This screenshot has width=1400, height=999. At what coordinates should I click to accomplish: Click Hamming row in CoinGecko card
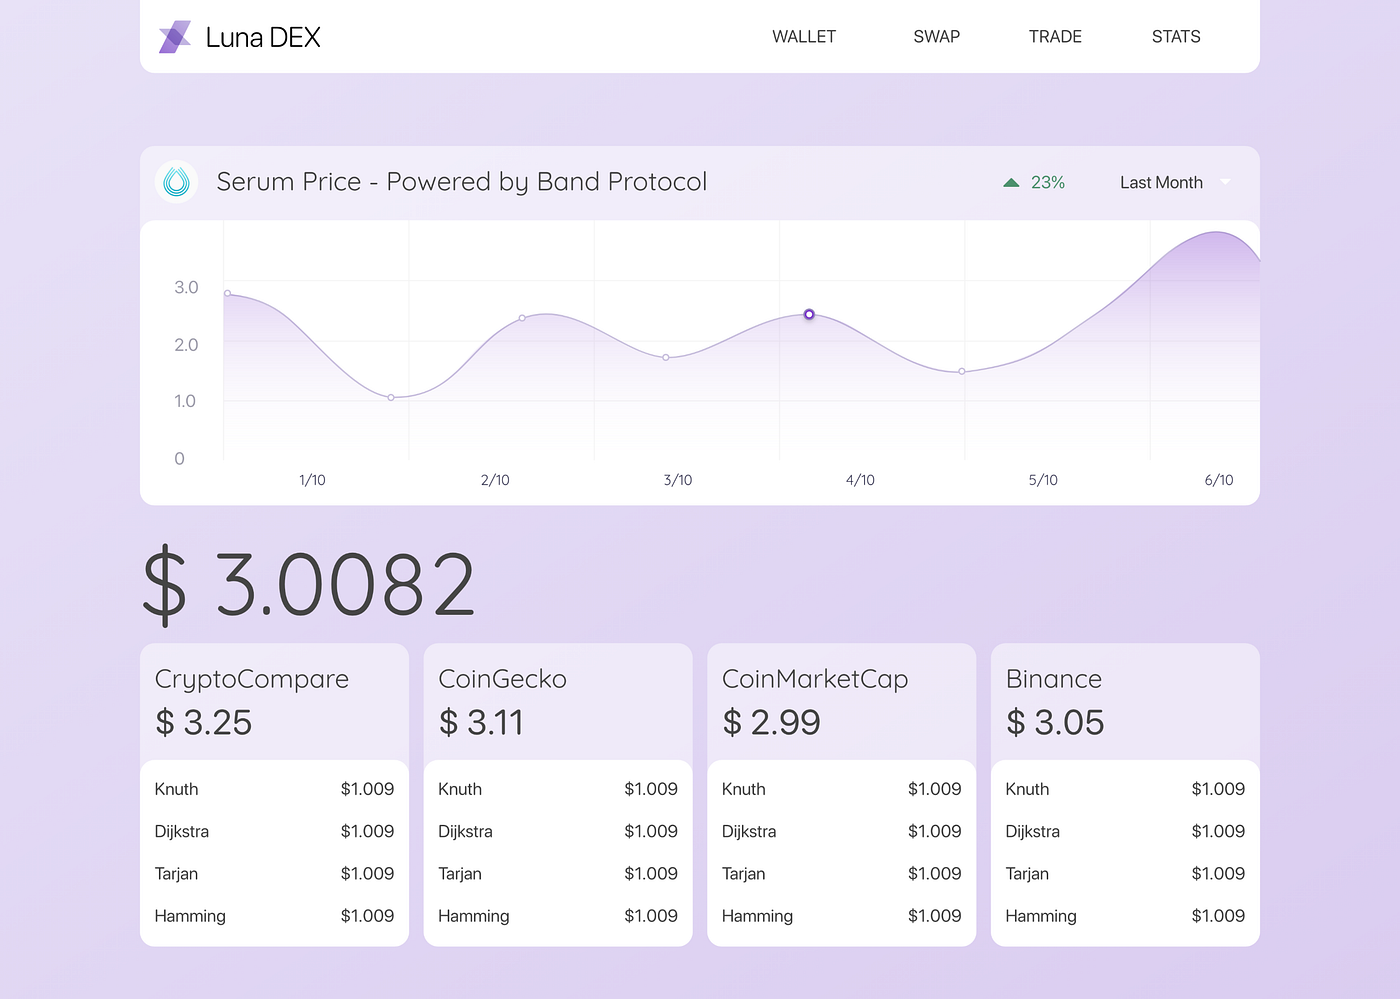[x=558, y=915]
